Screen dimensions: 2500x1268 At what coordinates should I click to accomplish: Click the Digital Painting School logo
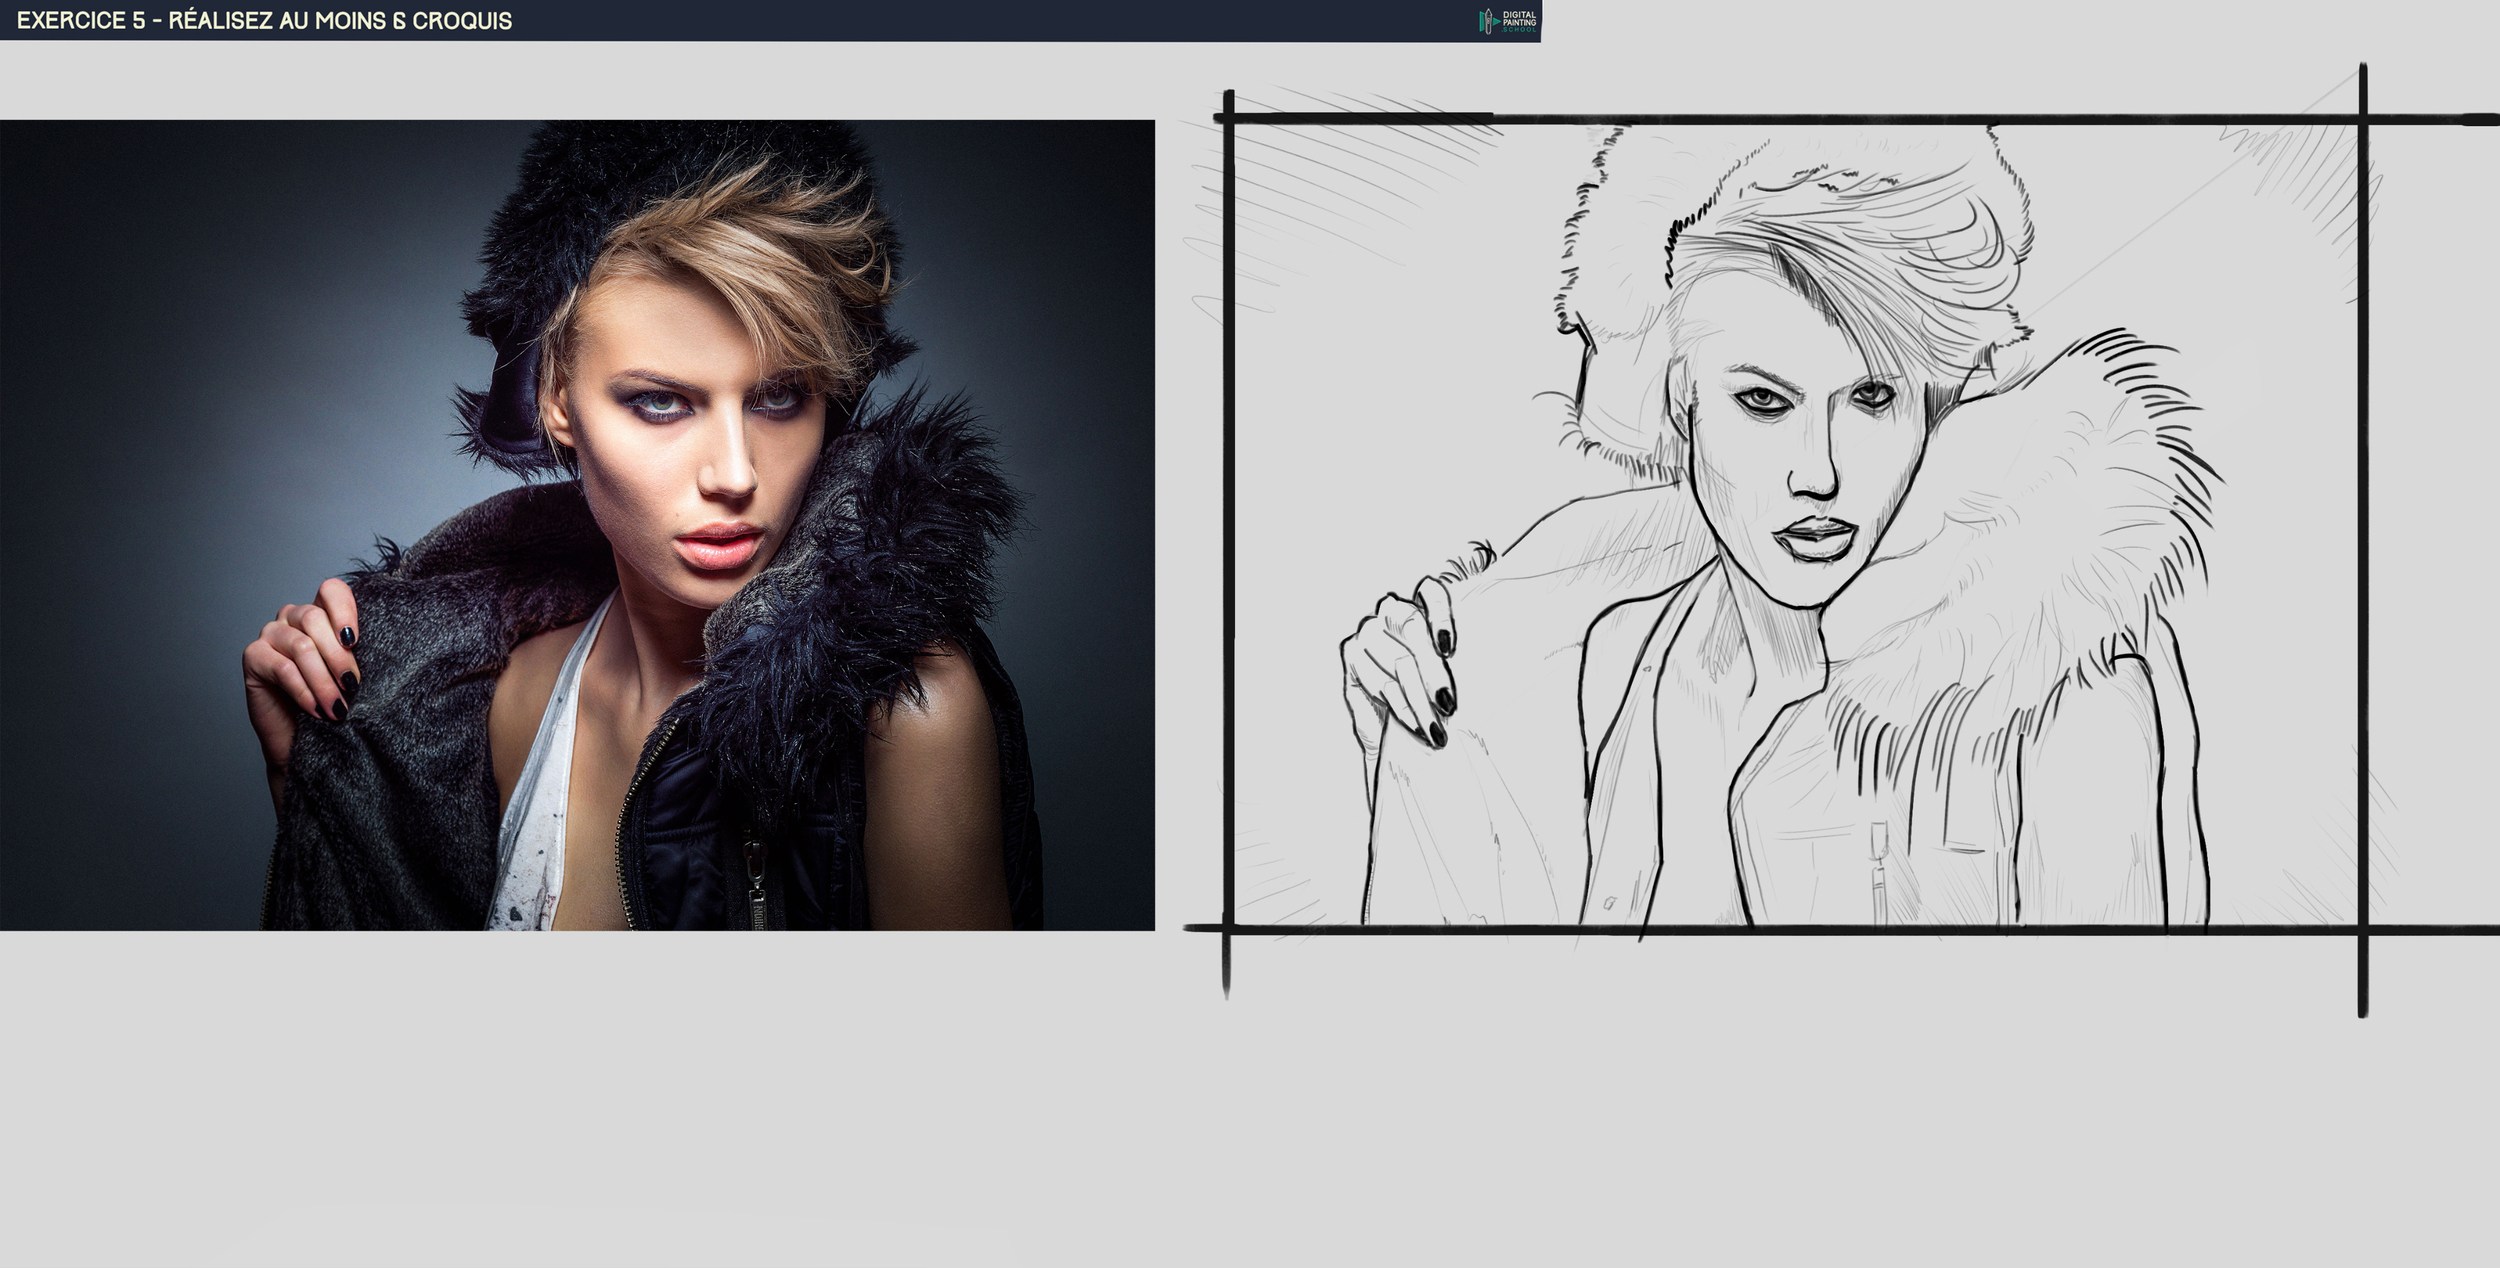coord(1508,21)
